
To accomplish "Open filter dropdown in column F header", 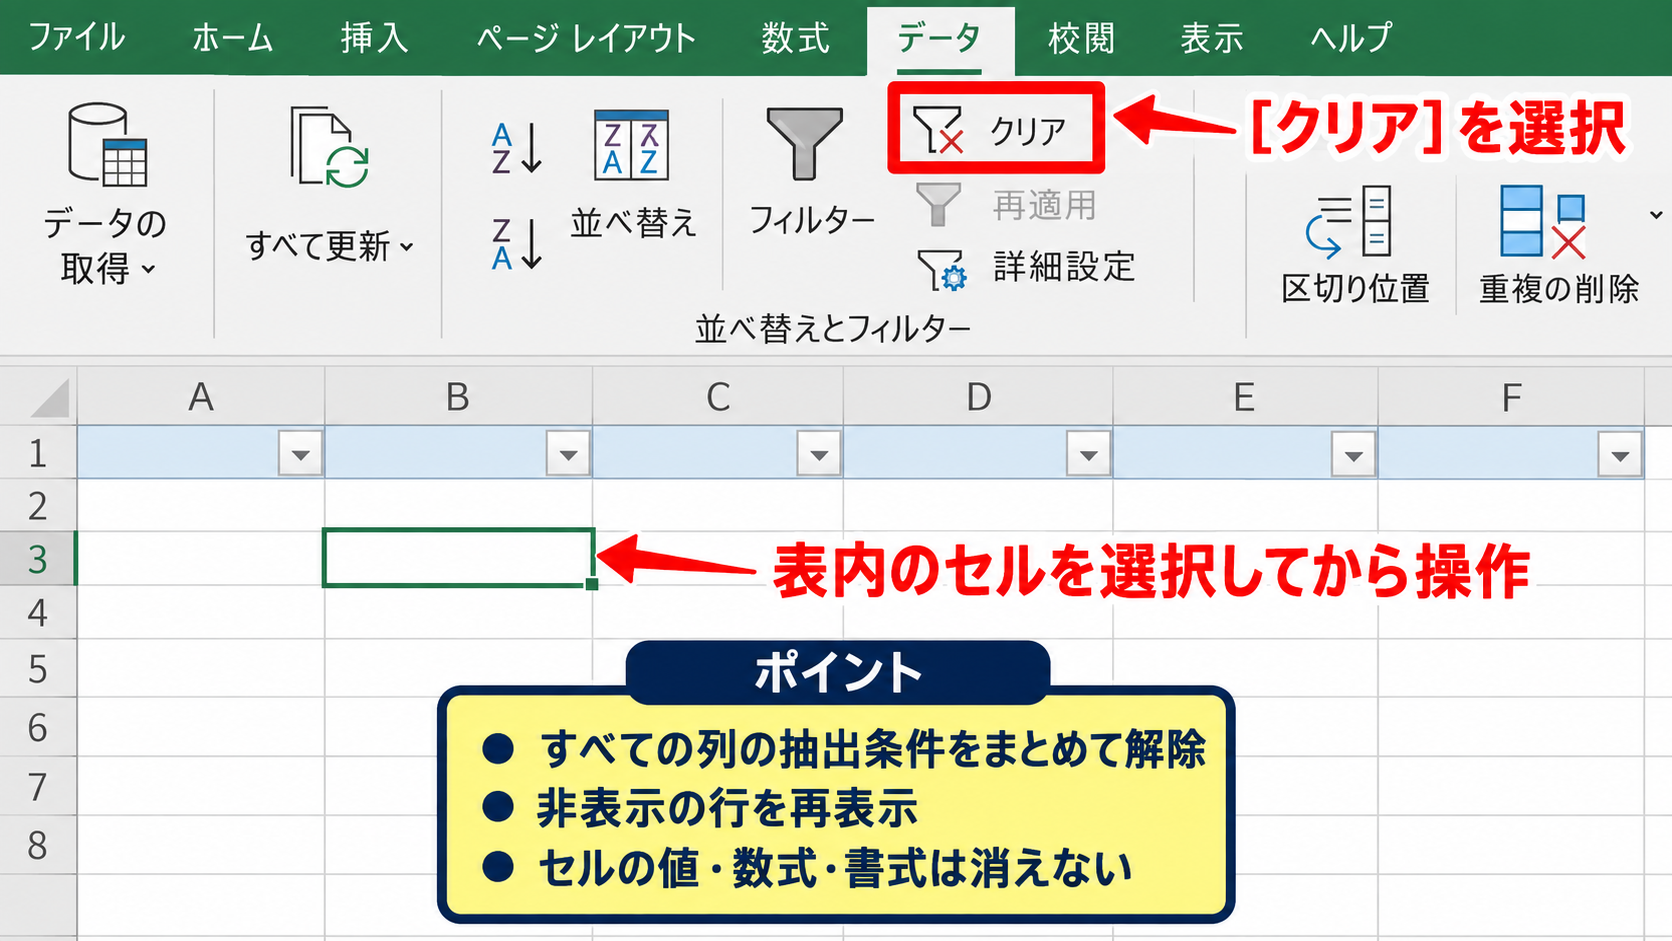I will pyautogui.click(x=1620, y=454).
